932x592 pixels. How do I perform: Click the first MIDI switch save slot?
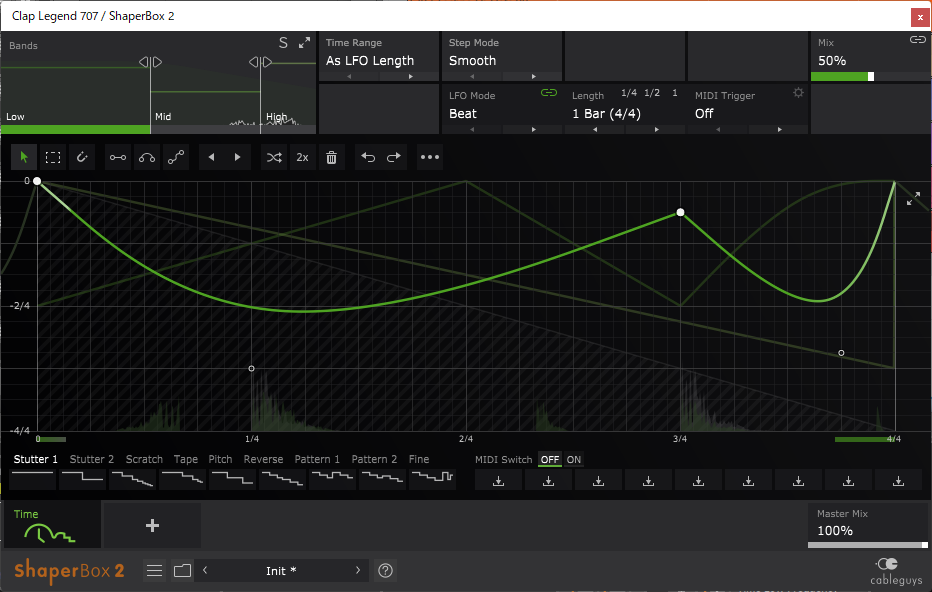[499, 481]
